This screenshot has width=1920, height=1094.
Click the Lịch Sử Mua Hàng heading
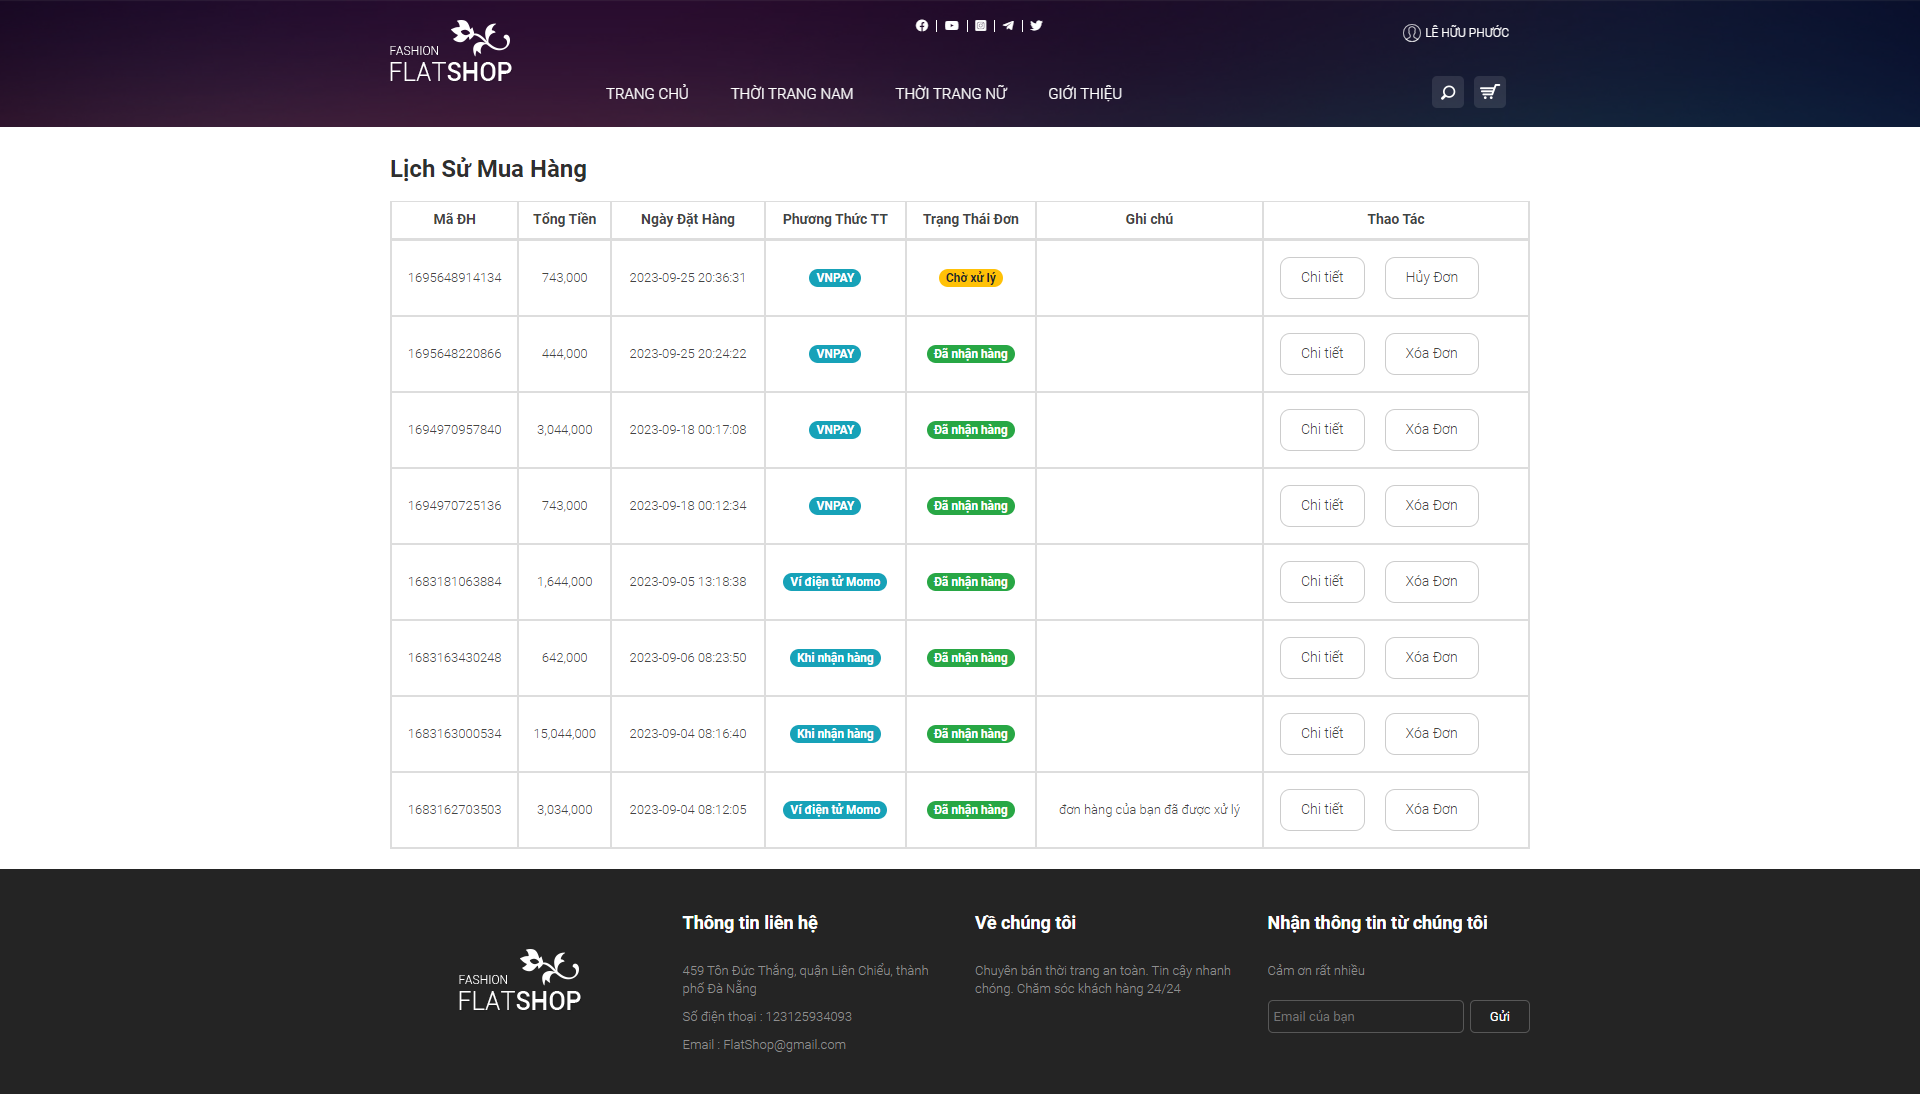pos(488,169)
